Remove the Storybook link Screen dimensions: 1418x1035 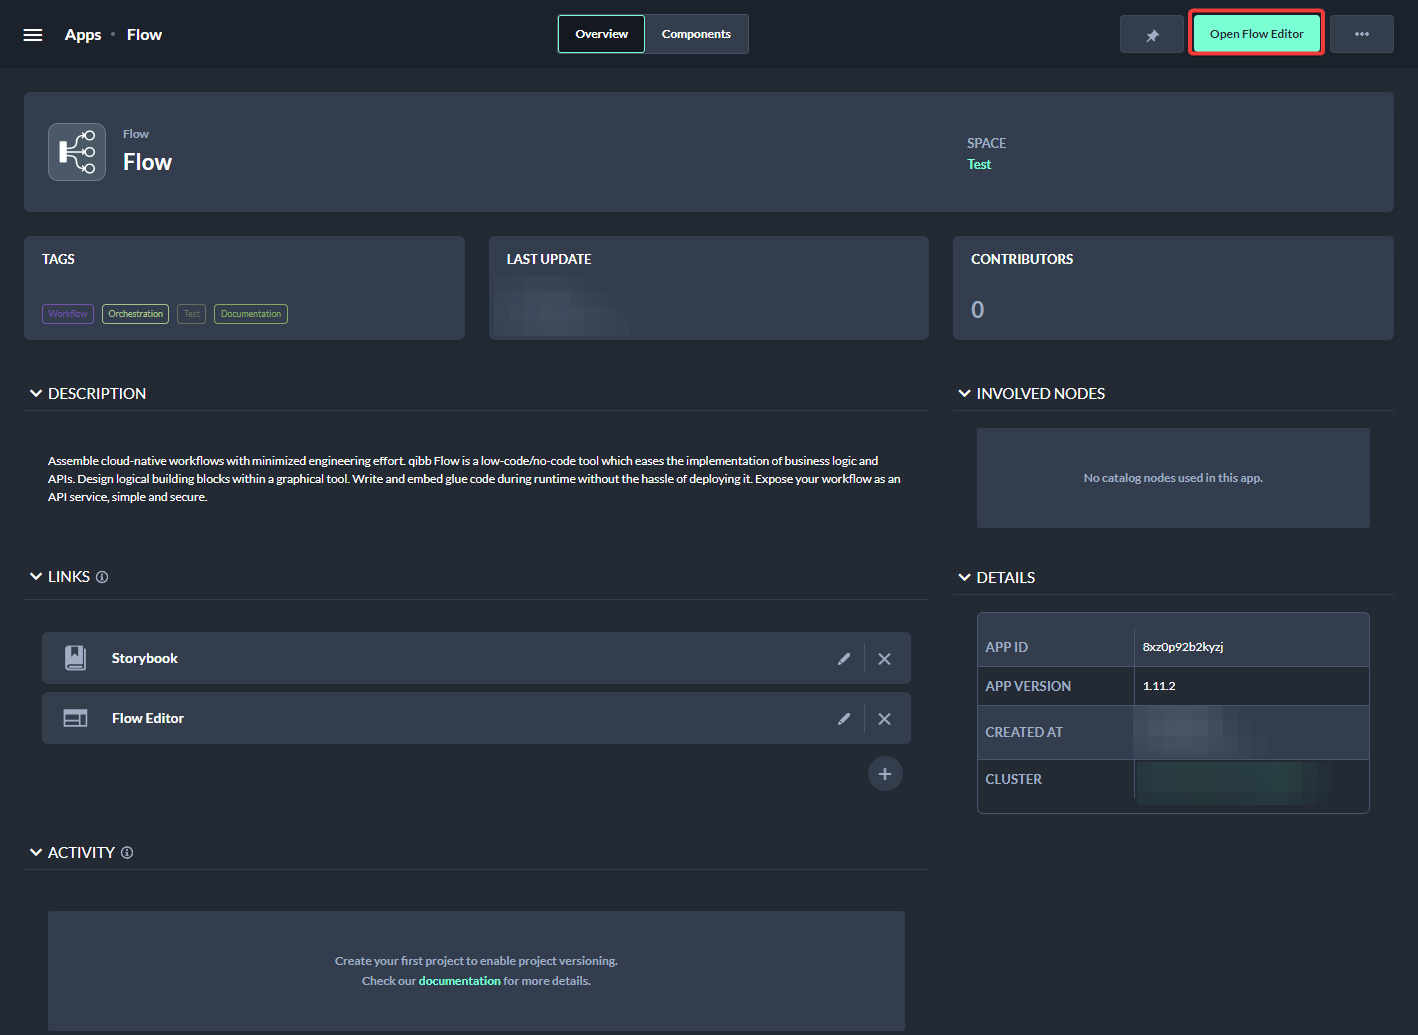(x=884, y=659)
